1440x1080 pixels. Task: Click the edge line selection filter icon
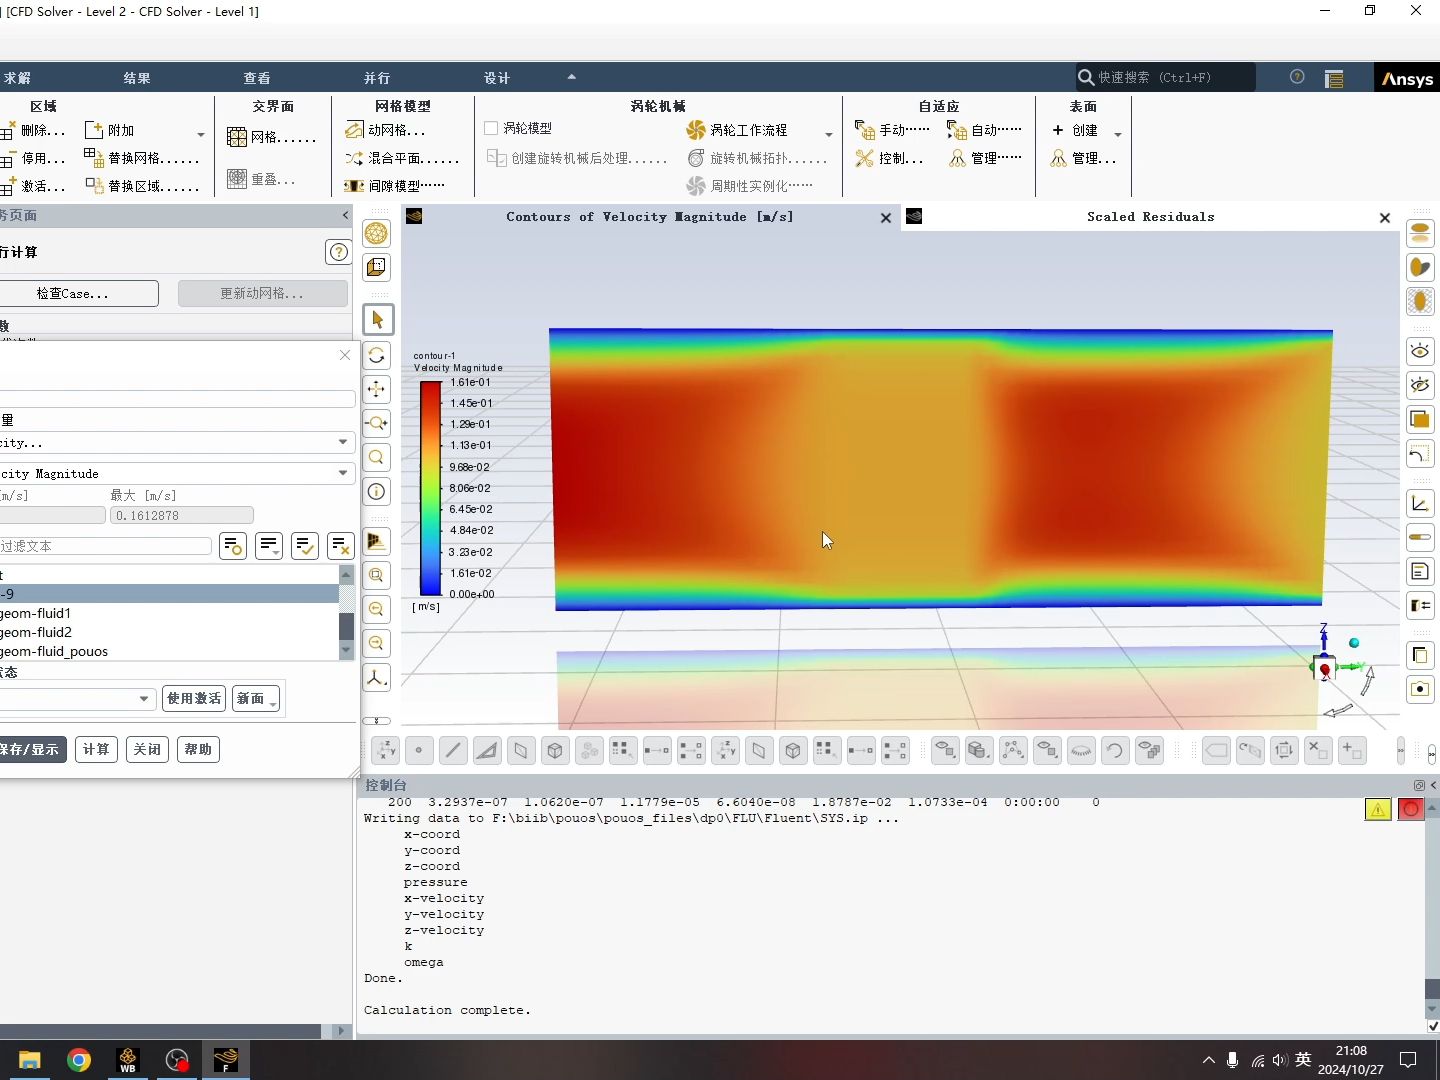(x=453, y=750)
